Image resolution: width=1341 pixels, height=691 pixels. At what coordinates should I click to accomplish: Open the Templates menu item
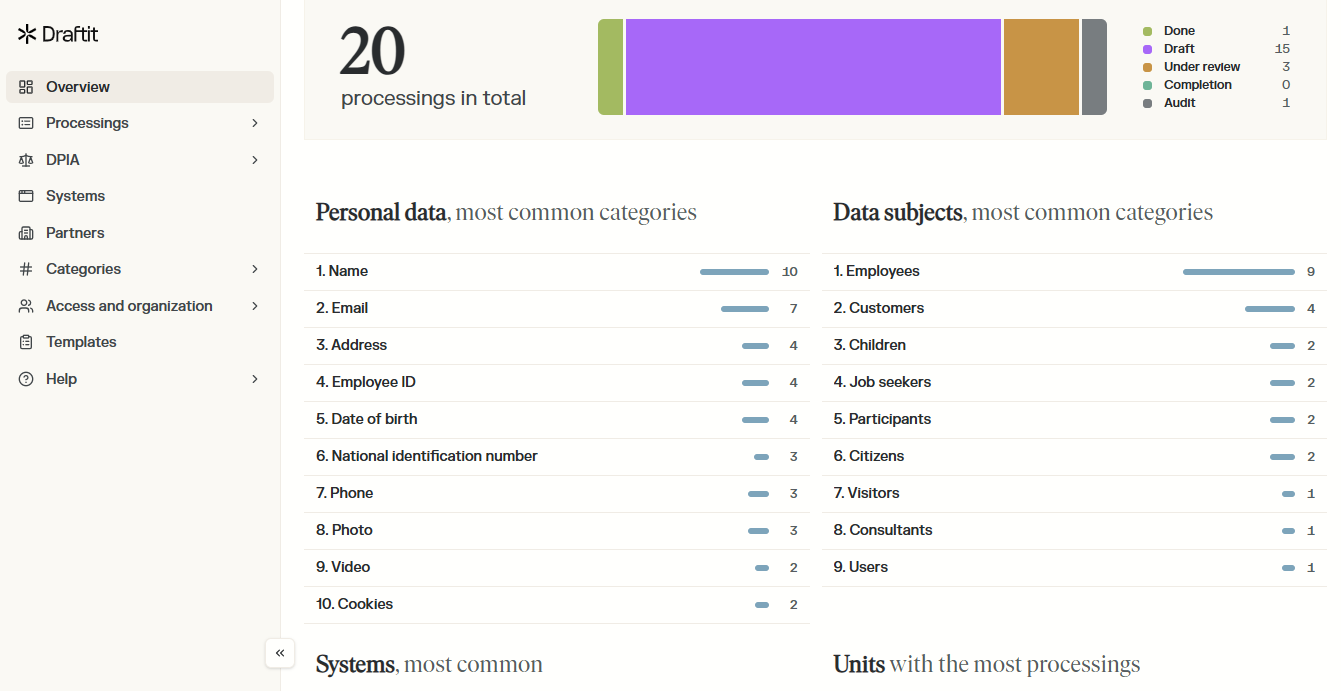81,342
